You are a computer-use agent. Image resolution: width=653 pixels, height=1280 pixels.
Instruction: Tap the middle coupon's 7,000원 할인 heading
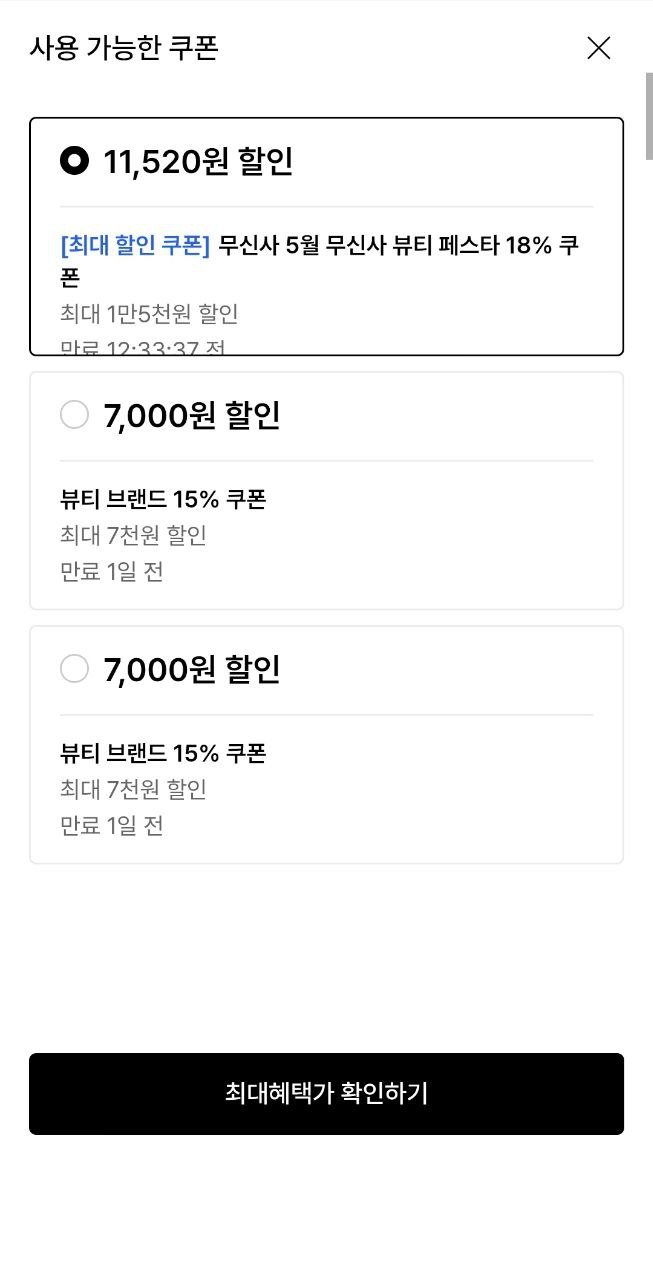point(191,416)
